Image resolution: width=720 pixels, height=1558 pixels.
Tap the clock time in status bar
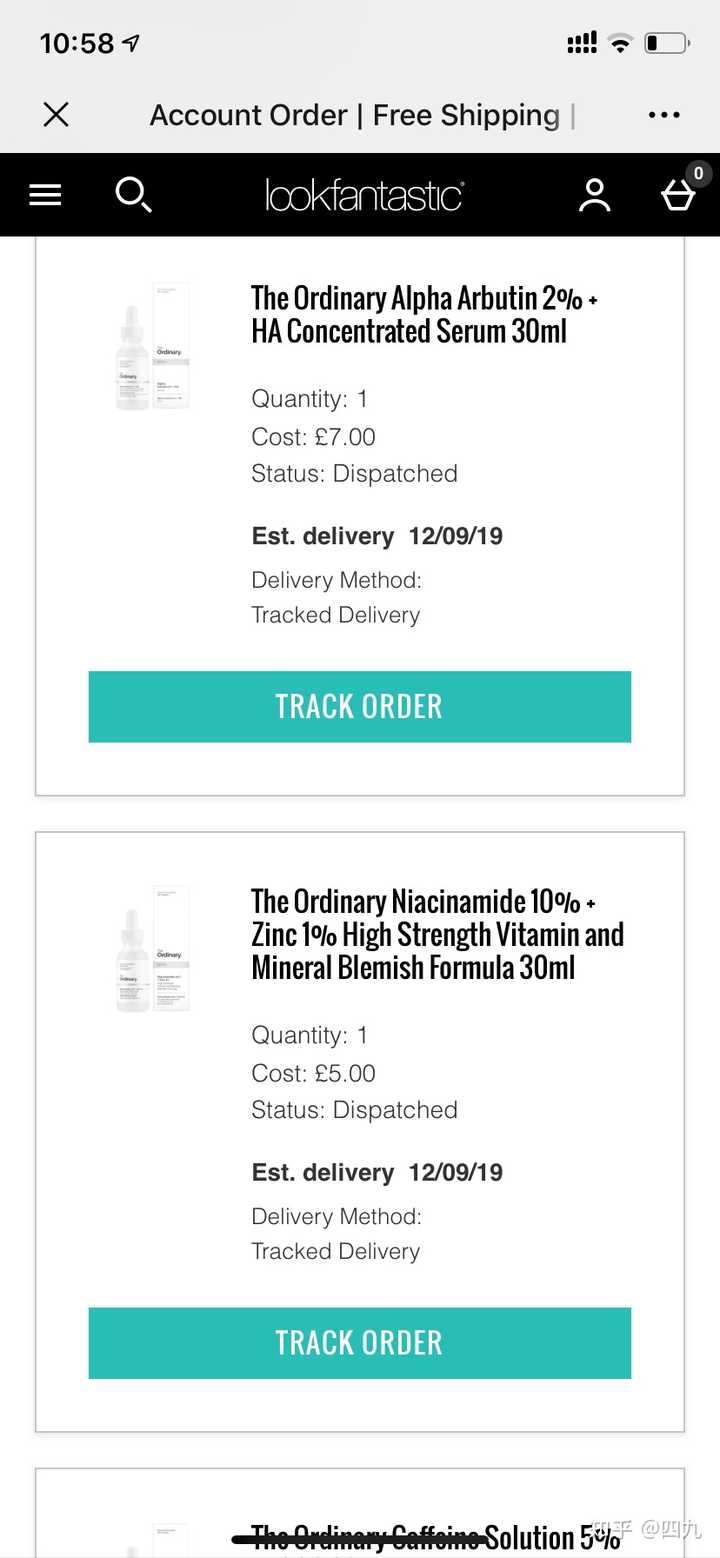pos(77,43)
